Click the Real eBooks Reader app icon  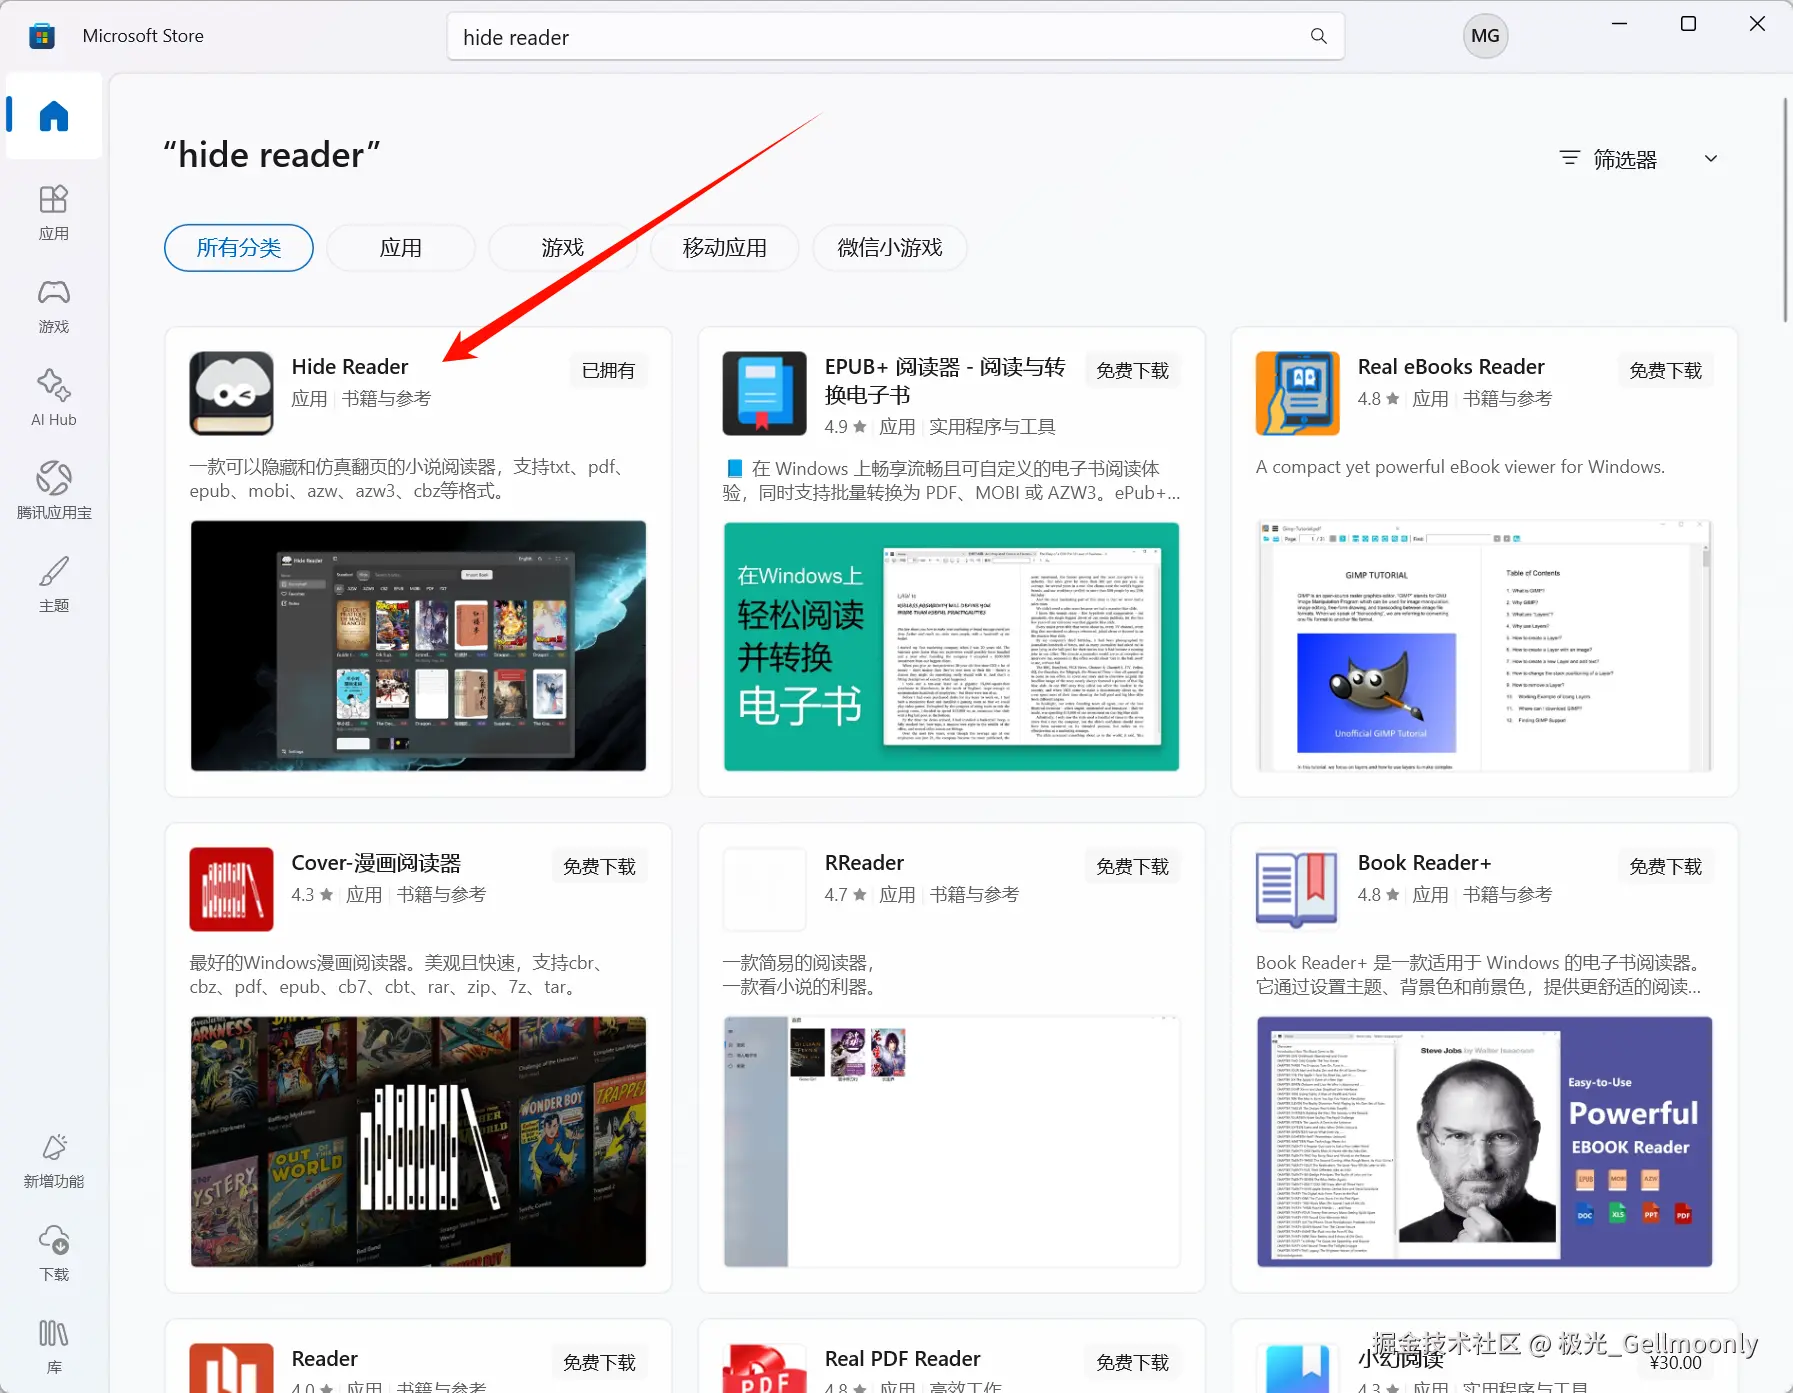(1297, 393)
